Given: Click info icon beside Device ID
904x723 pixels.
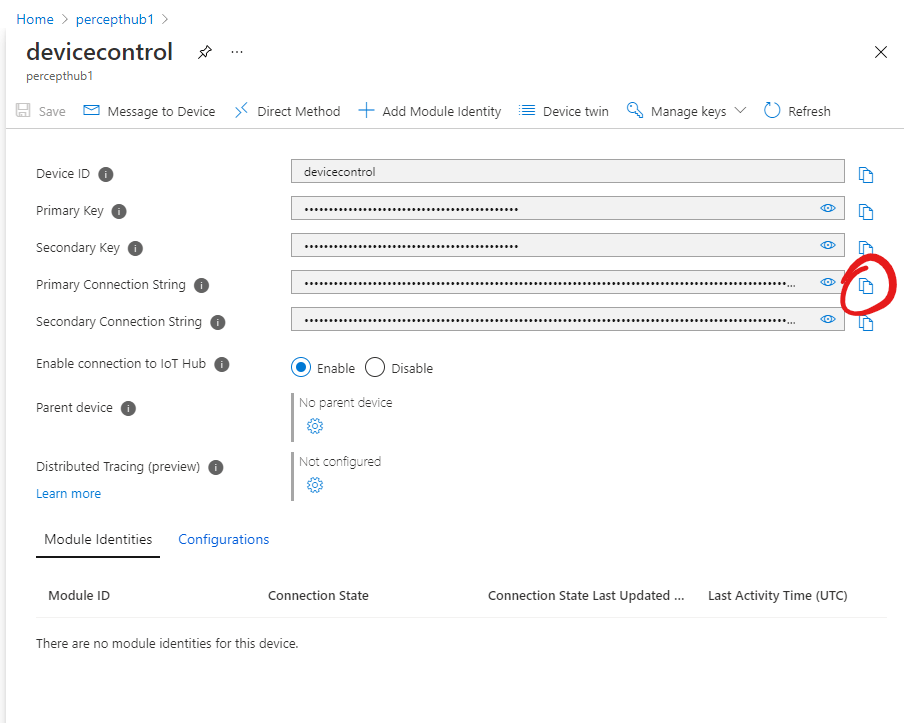Looking at the screenshot, I should (x=106, y=174).
